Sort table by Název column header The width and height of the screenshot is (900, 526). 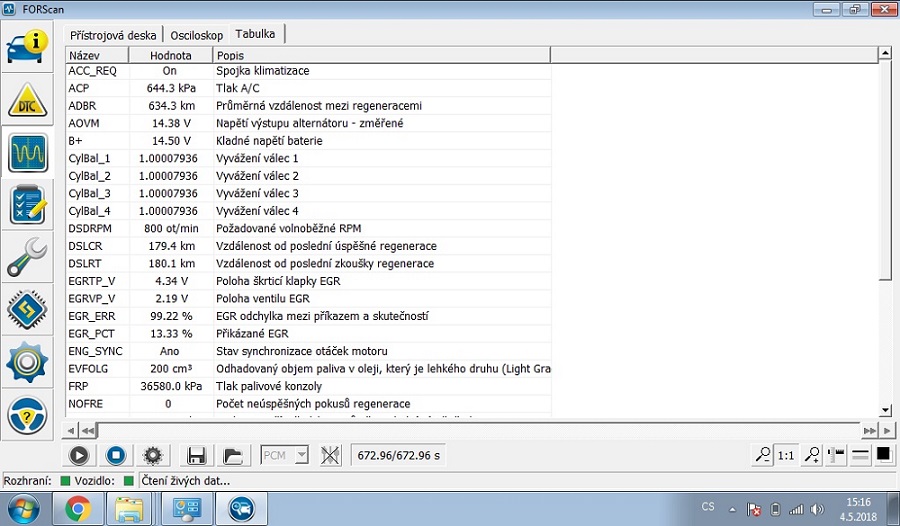point(97,55)
